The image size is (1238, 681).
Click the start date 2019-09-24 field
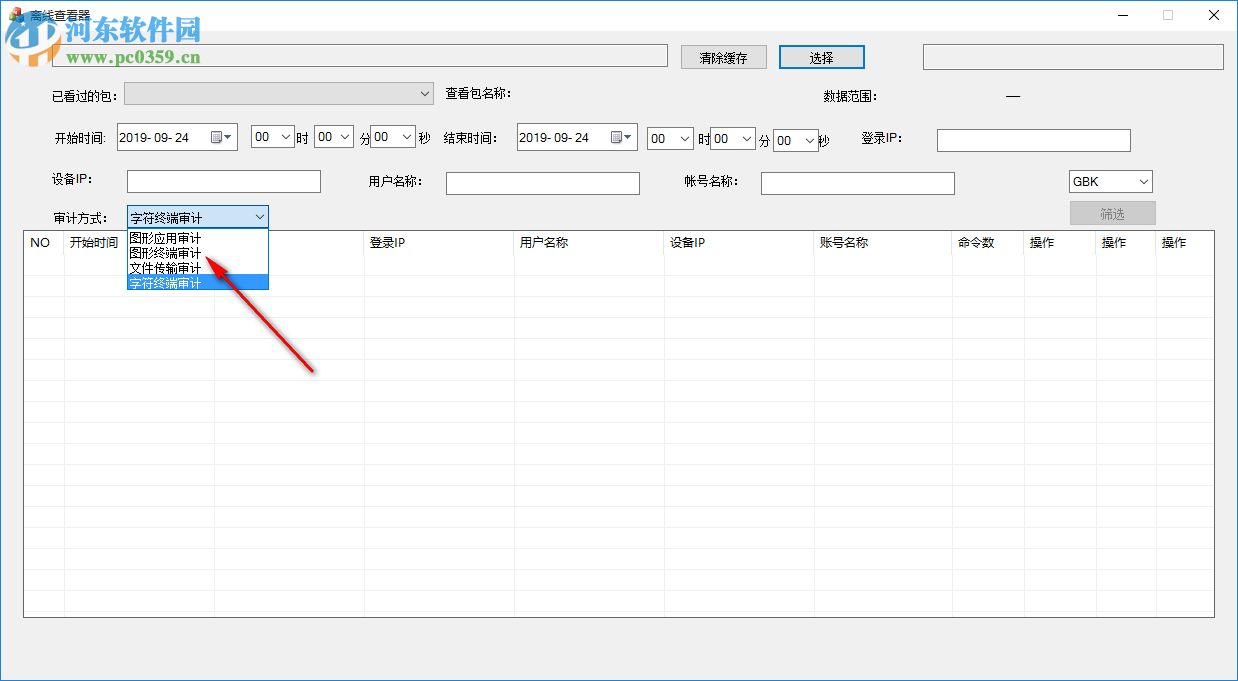pyautogui.click(x=177, y=138)
